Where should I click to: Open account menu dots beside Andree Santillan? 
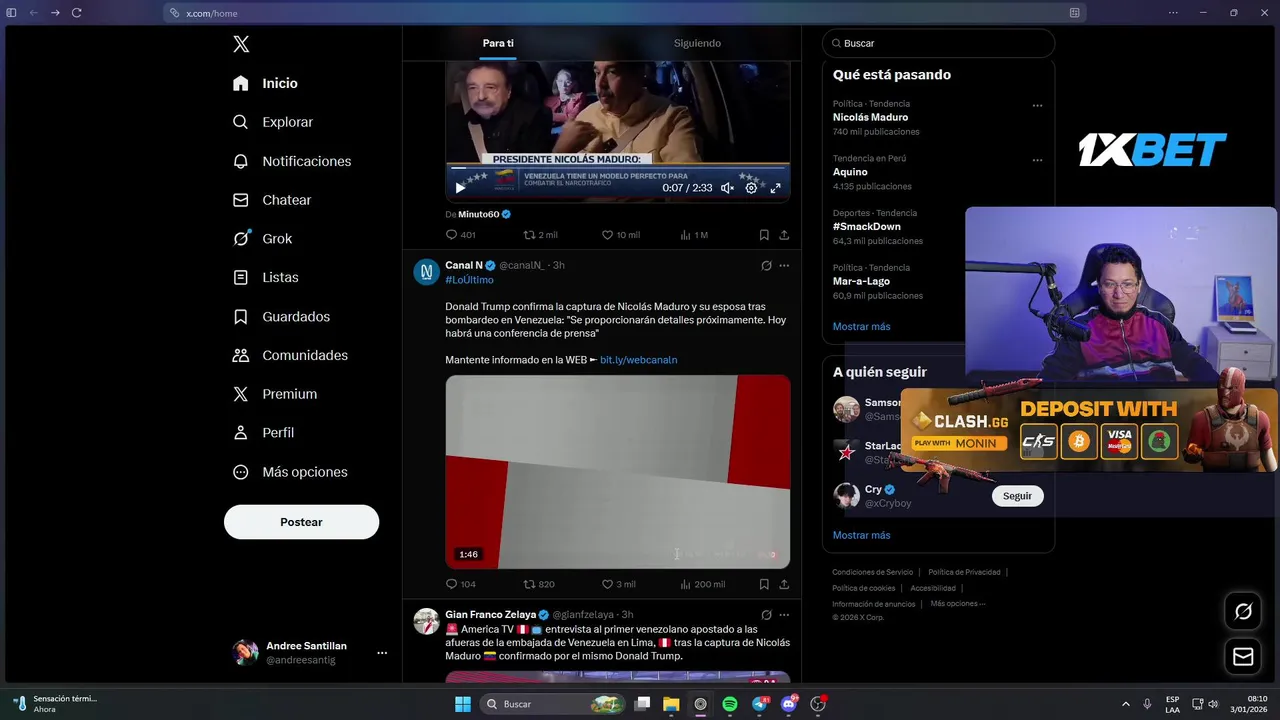coord(382,653)
